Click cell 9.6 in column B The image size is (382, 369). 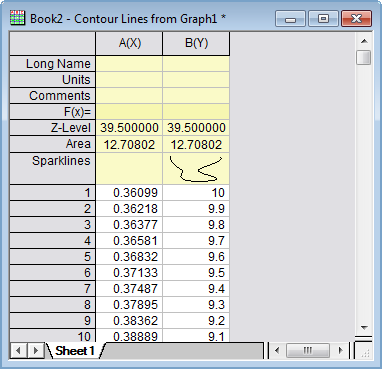196,257
